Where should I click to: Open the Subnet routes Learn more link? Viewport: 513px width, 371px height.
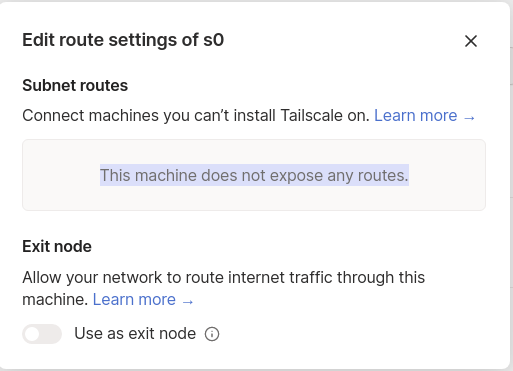coord(425,116)
